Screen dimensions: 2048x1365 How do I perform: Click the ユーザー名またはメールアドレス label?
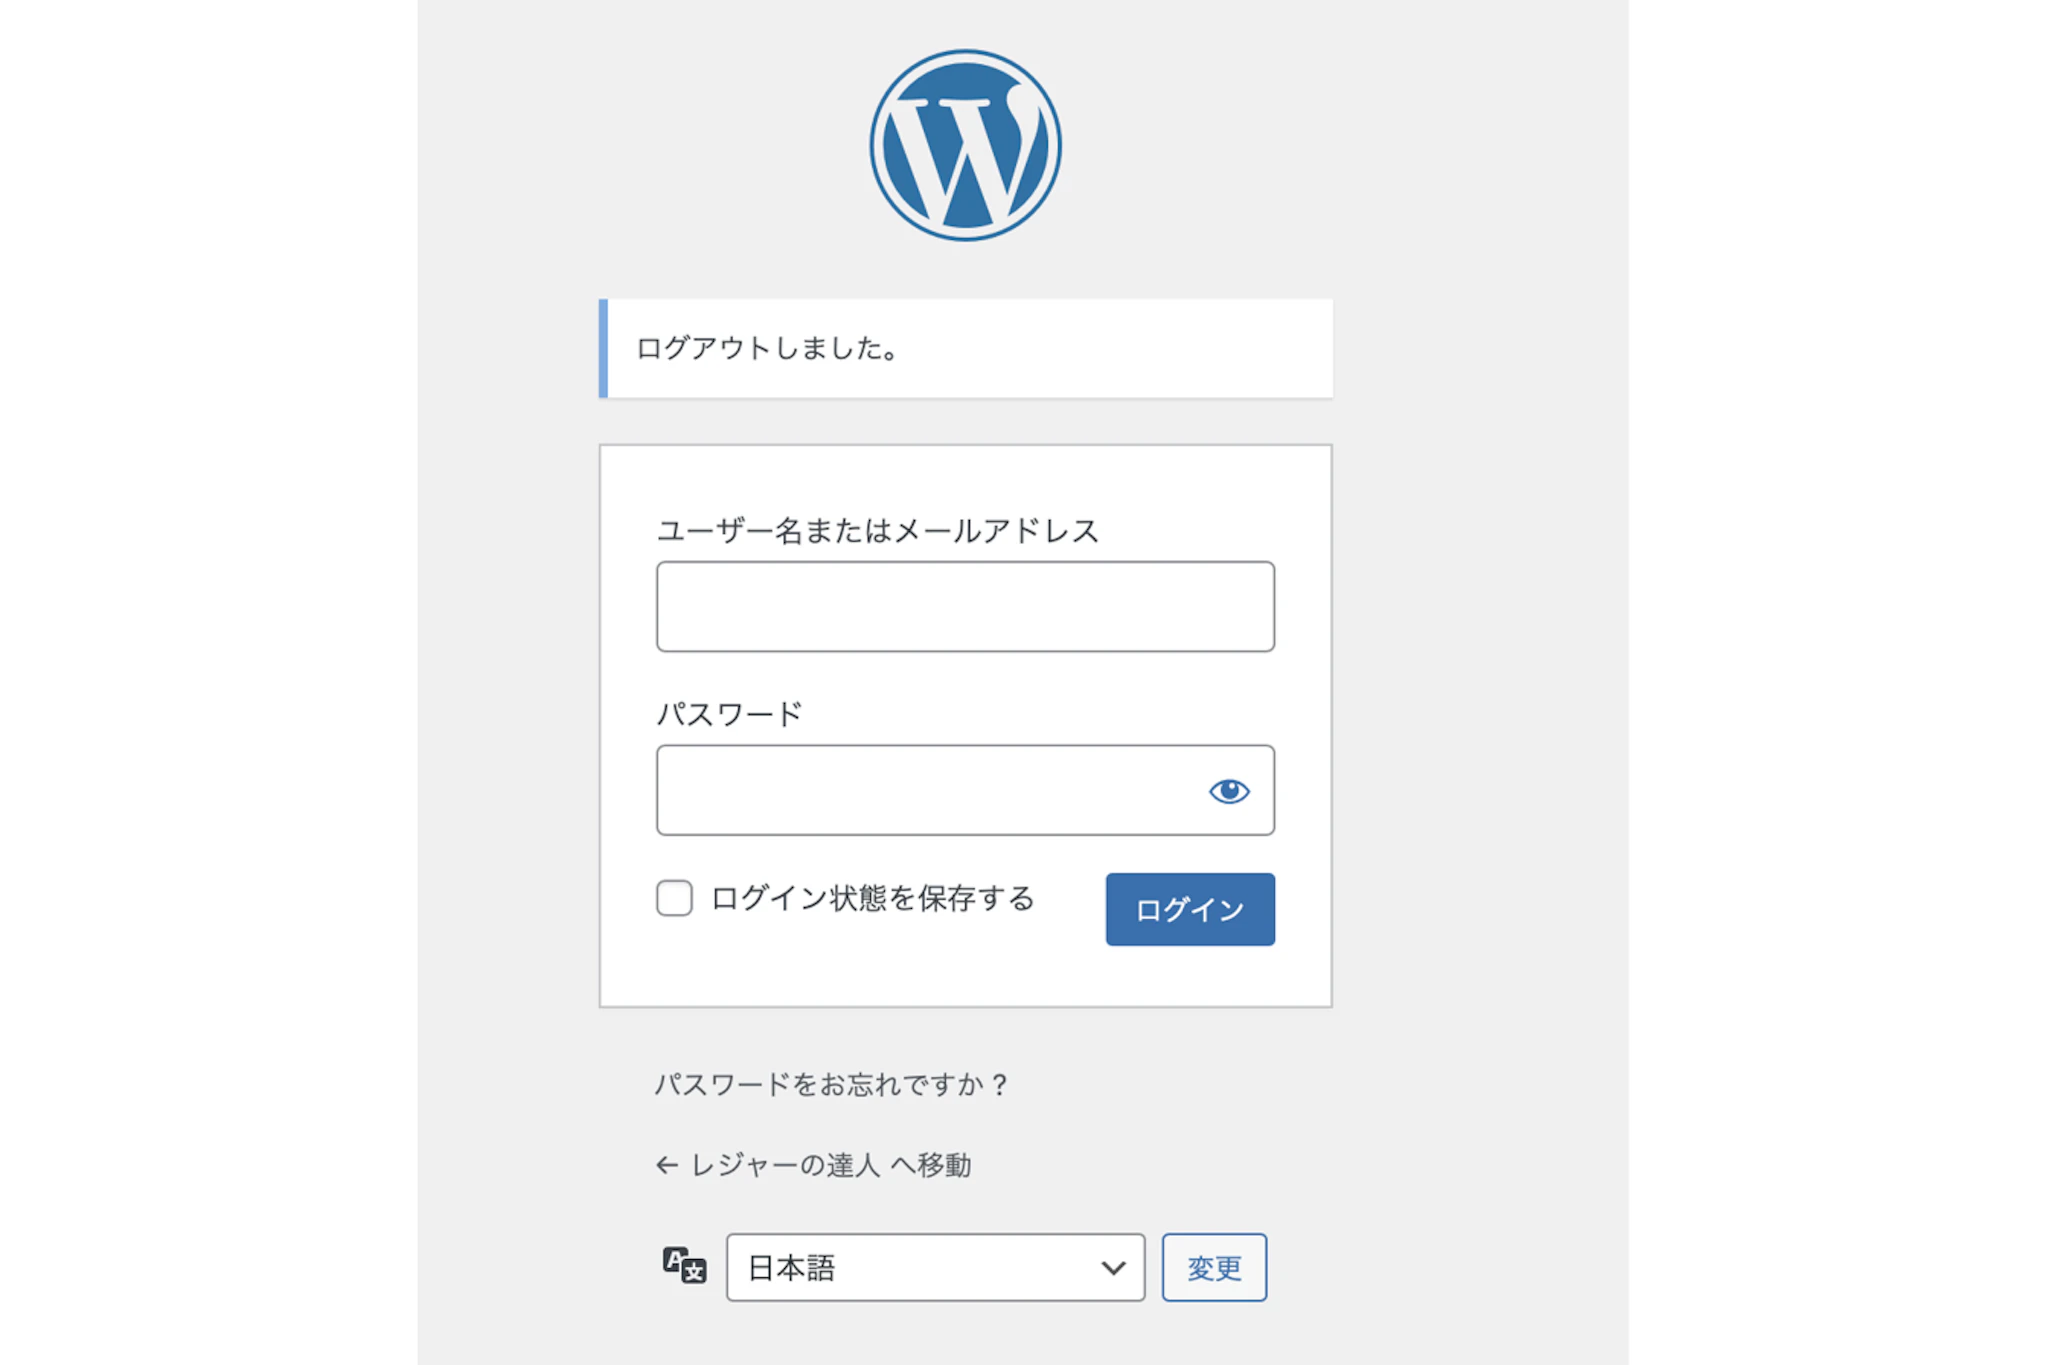(x=877, y=531)
